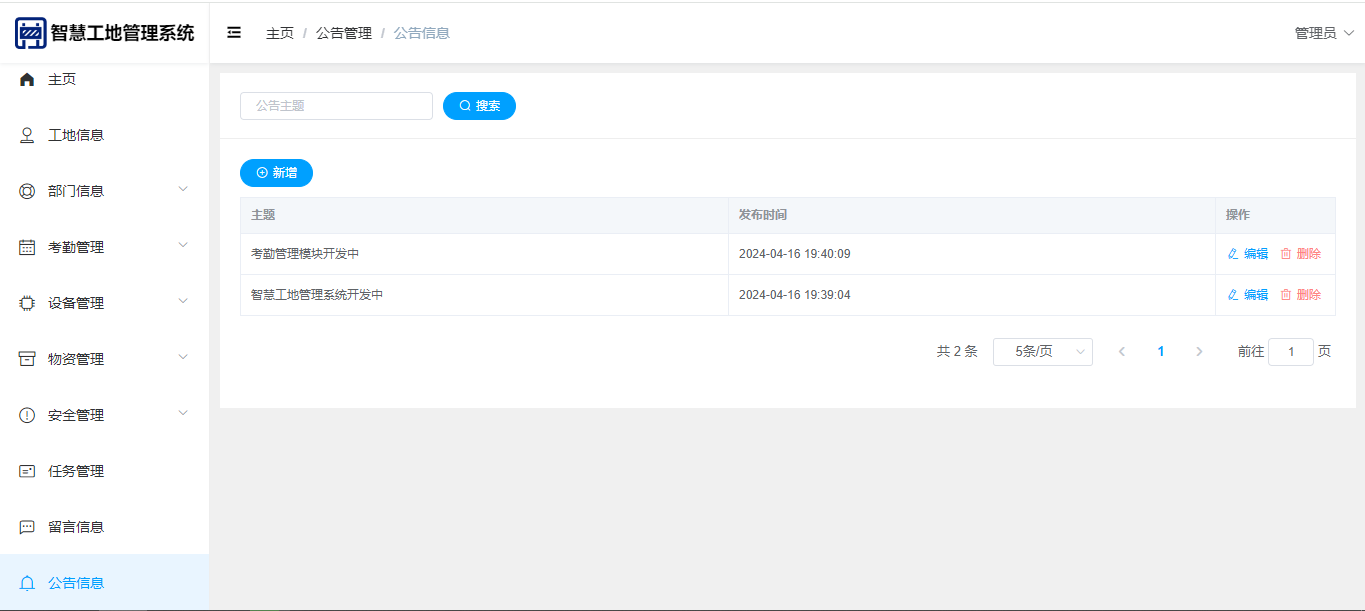Open 主页 in the sidebar
This screenshot has height=611, width=1365.
(104, 79)
